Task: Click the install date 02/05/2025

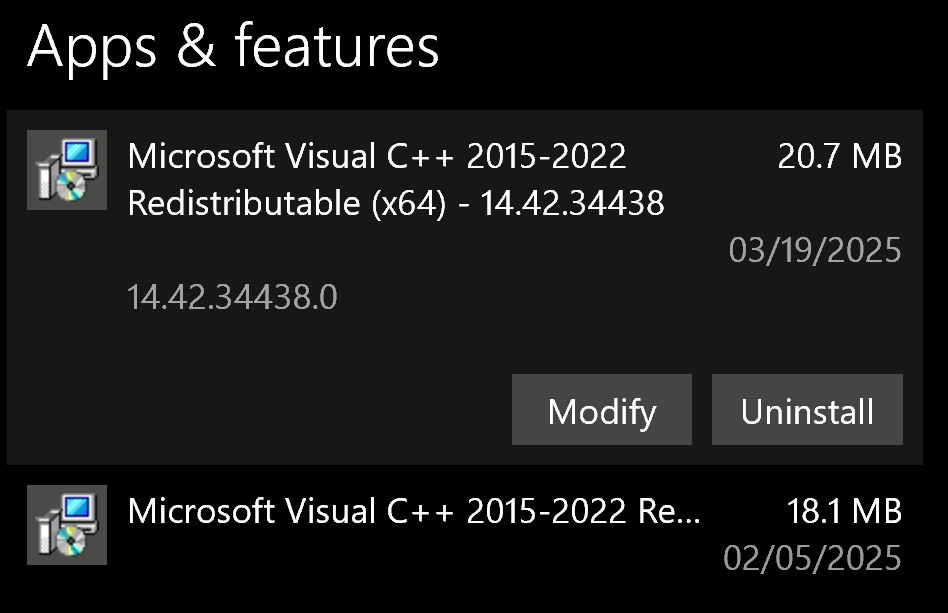Action: [812, 558]
